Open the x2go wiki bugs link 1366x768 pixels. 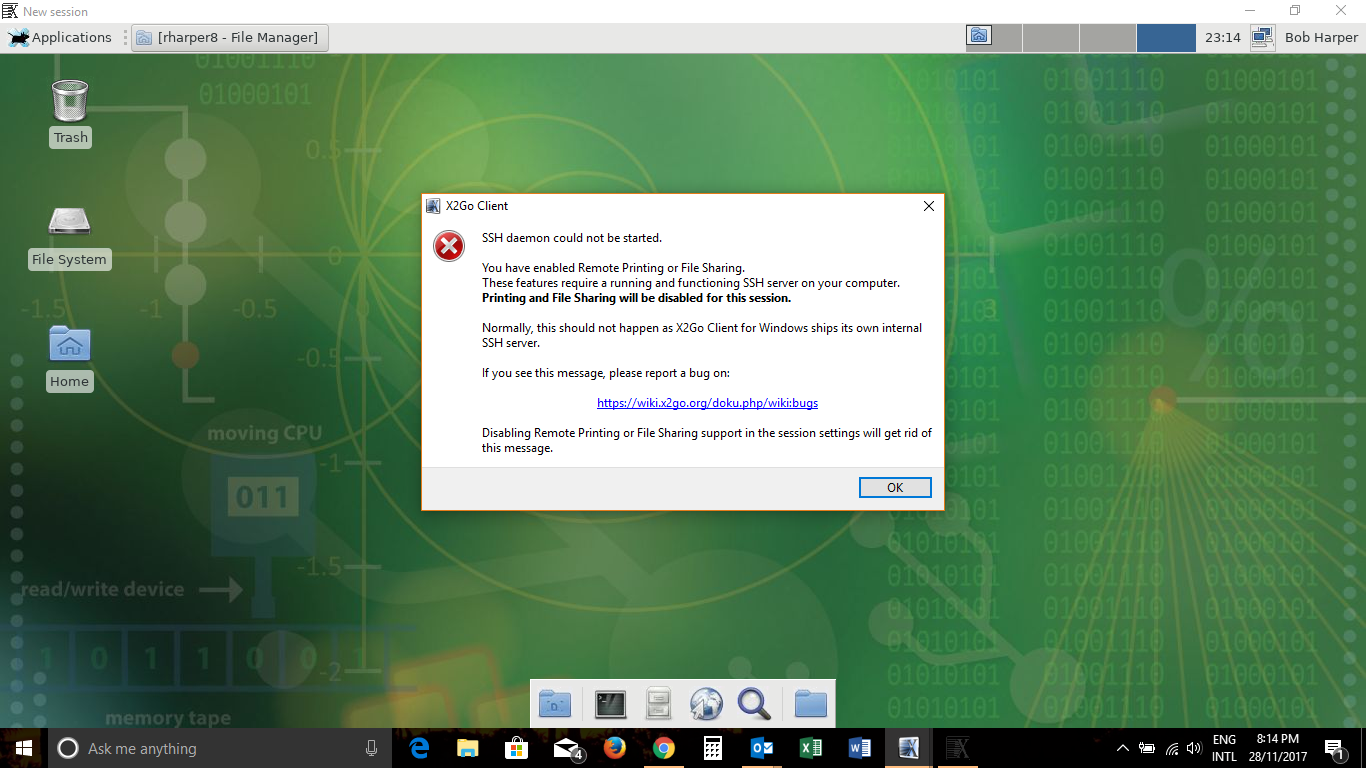coord(707,403)
